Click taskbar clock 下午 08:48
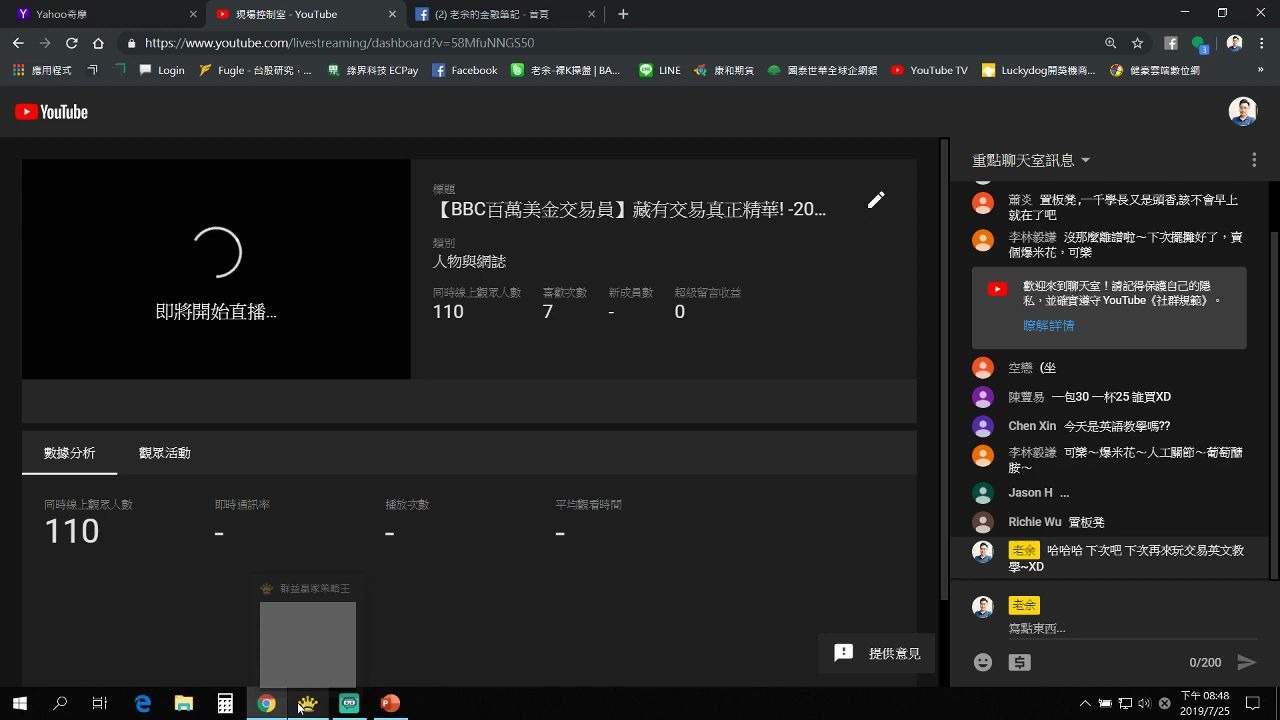This screenshot has height=720, width=1280. [1205, 703]
